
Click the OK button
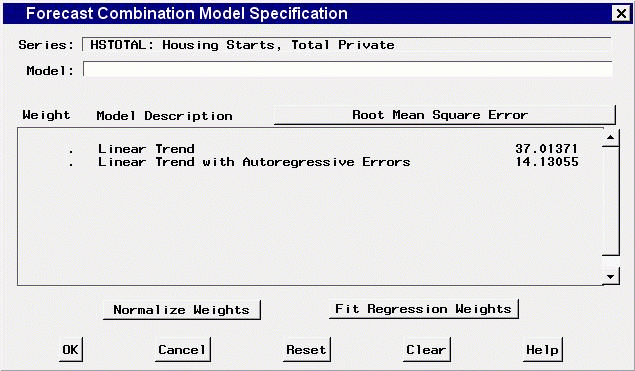pyautogui.click(x=70, y=349)
